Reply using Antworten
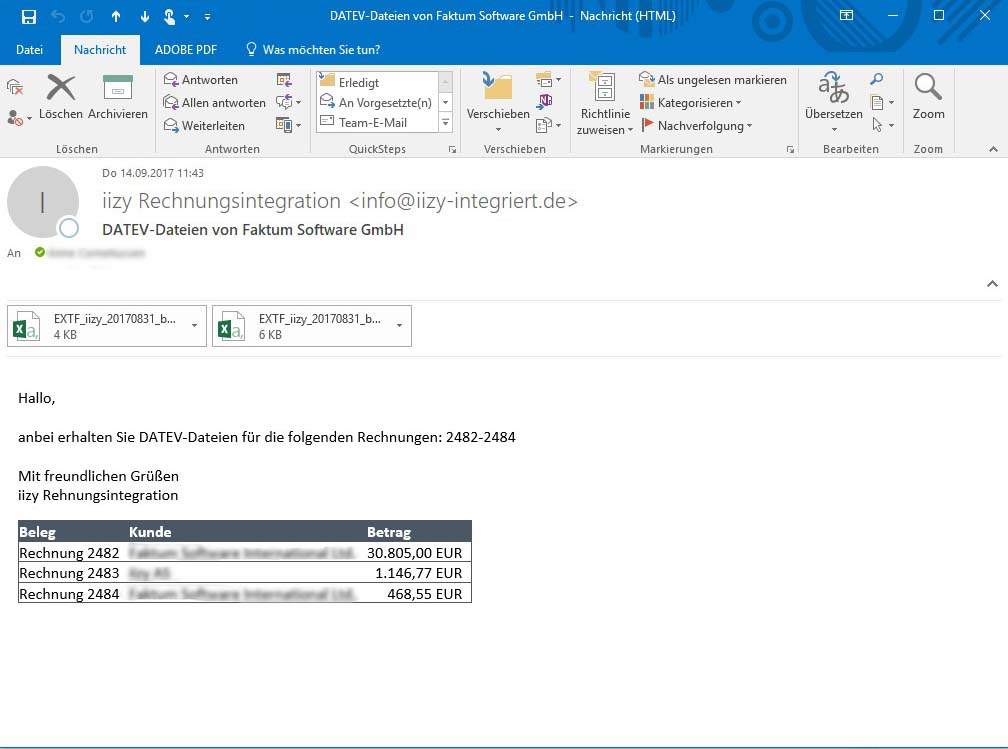 pos(201,80)
